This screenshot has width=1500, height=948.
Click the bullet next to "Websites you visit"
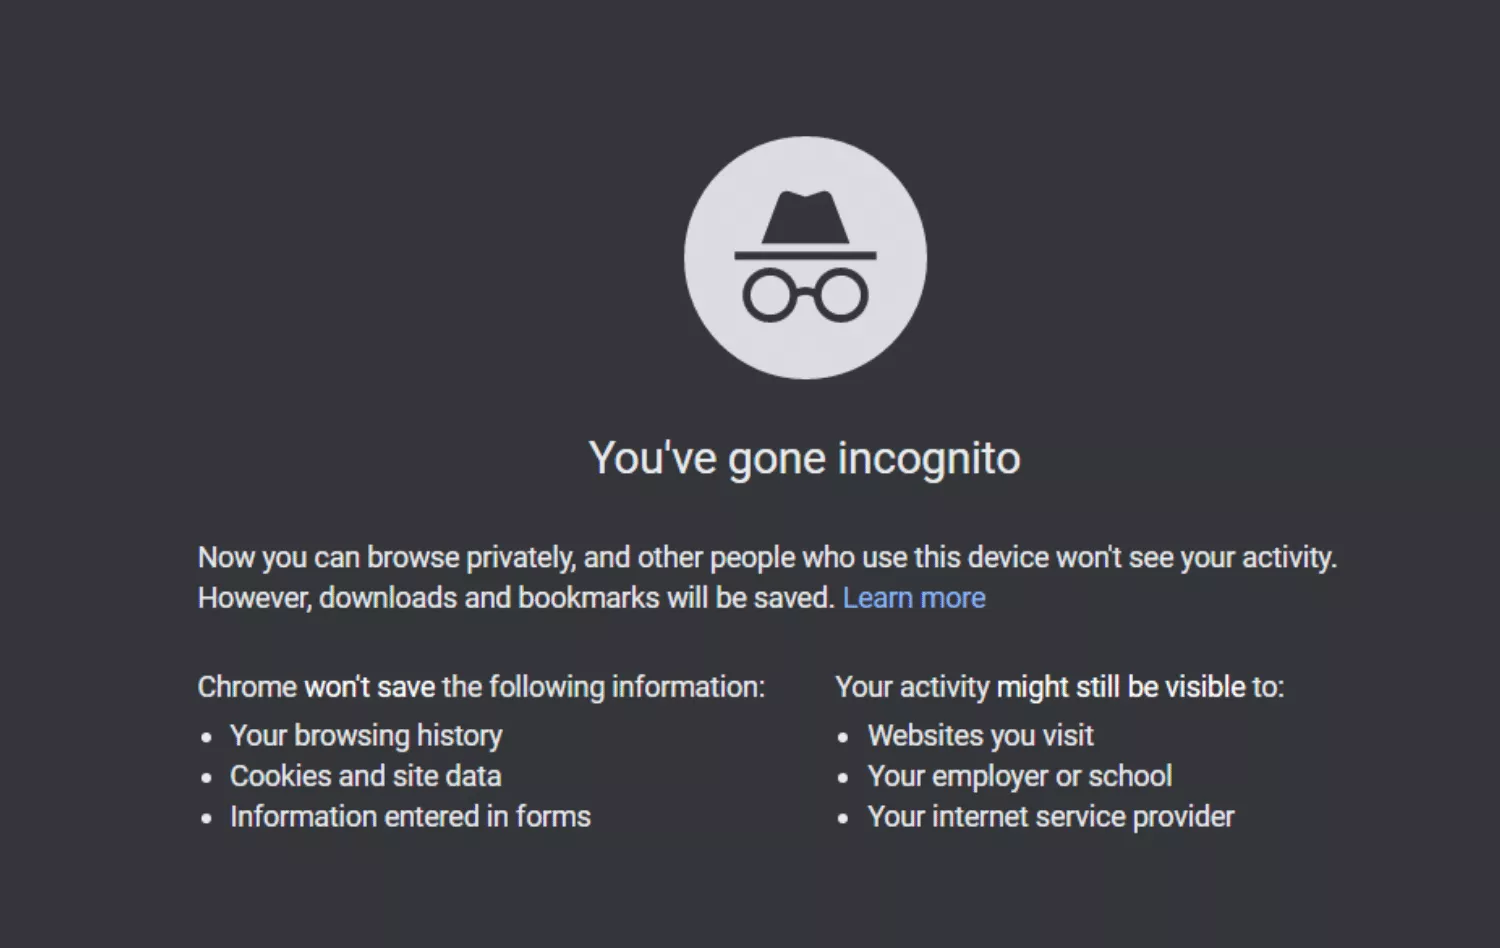point(844,738)
